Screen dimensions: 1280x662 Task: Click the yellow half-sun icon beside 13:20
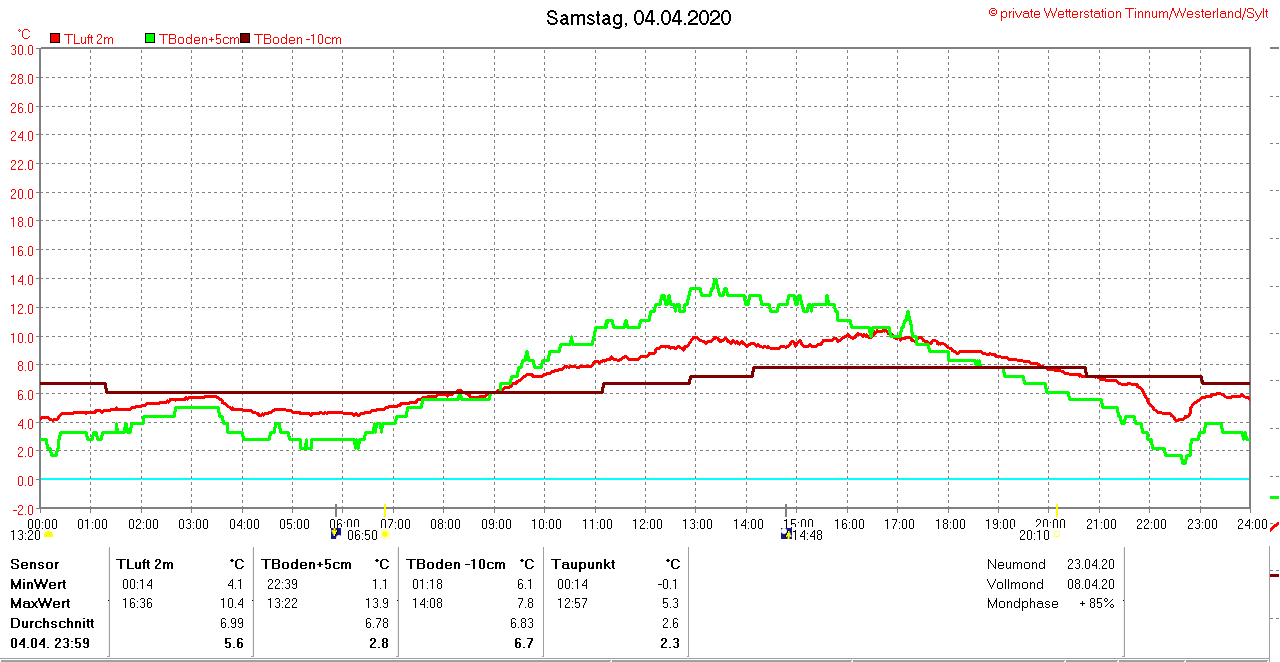48,535
